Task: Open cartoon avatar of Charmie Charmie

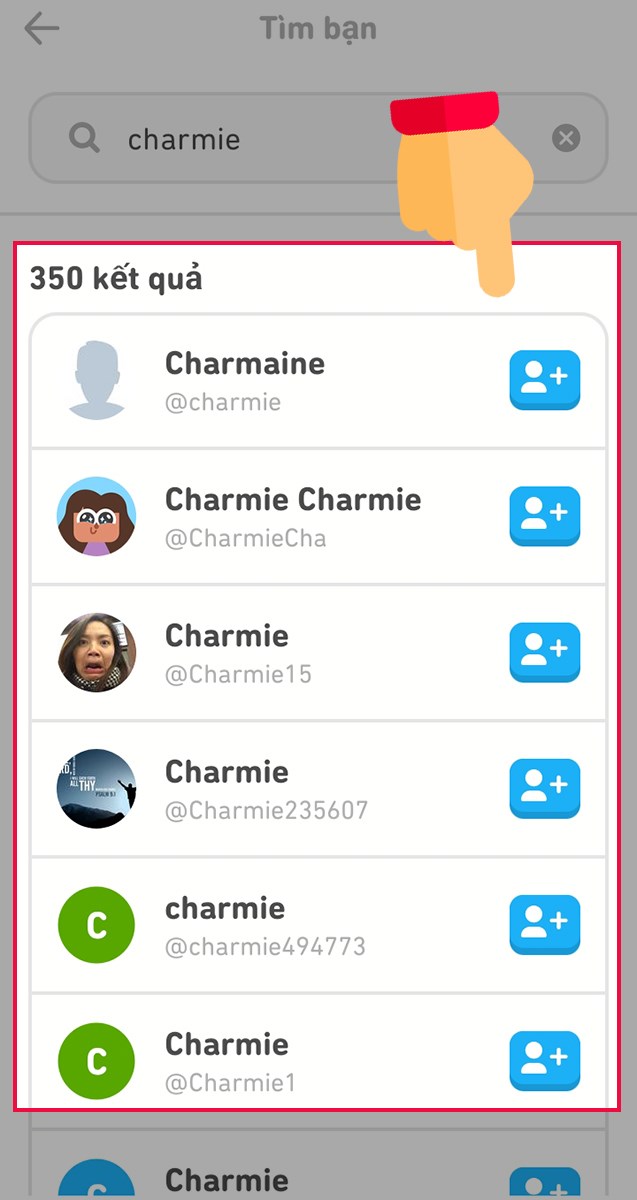Action: (x=96, y=516)
